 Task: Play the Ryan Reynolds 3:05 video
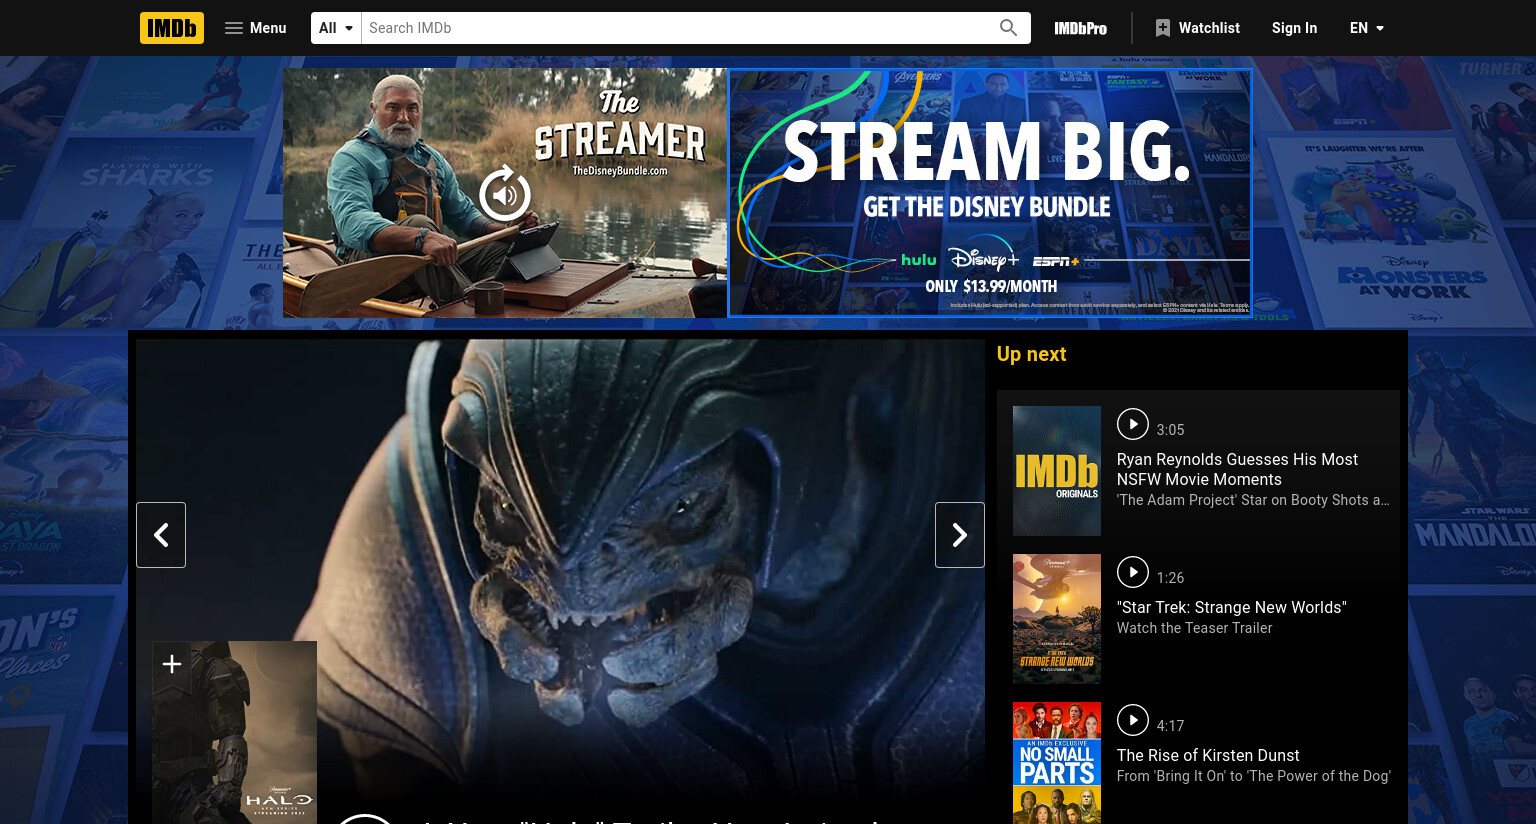(1132, 424)
